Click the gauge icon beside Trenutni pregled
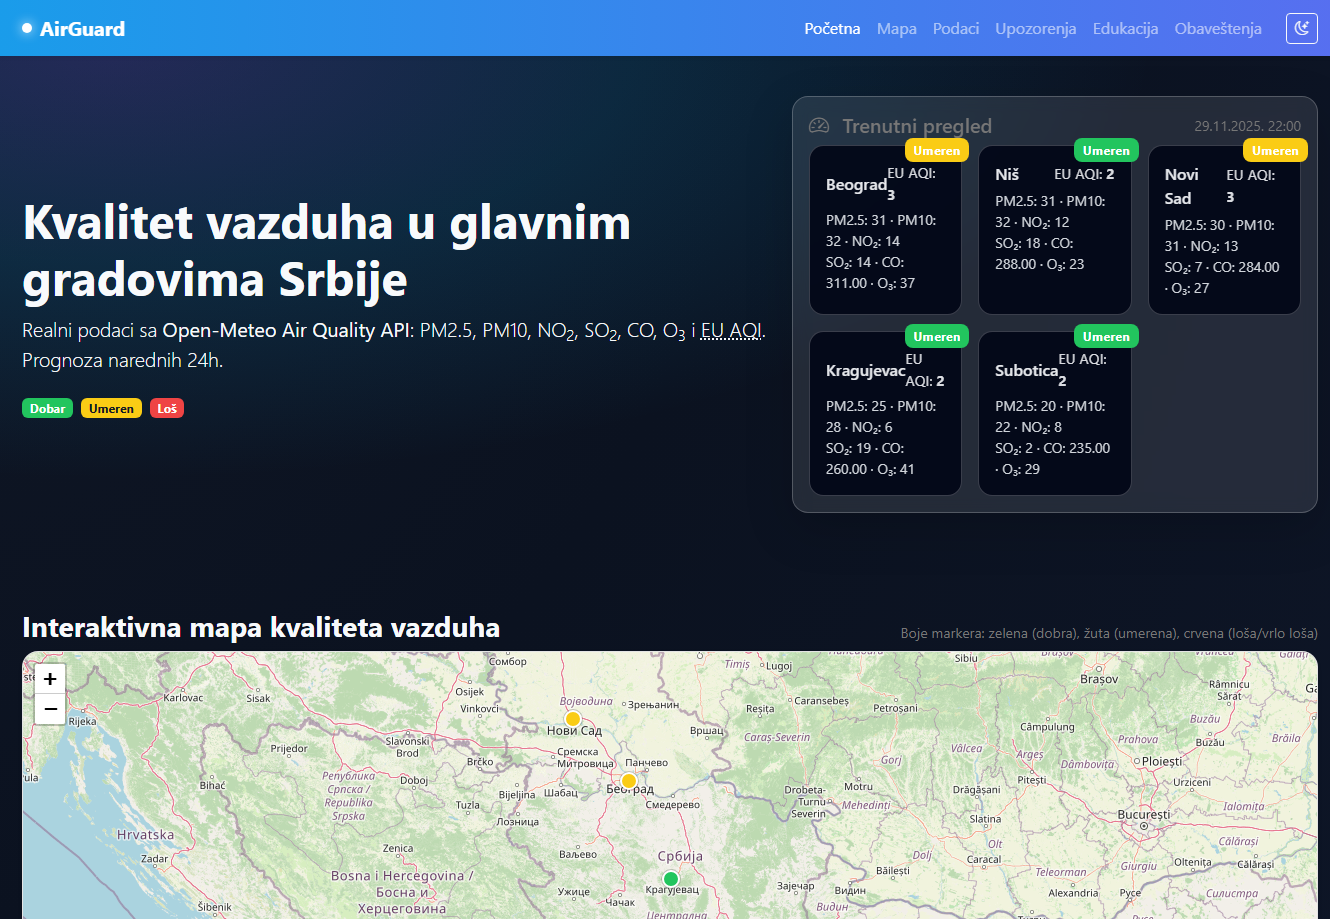This screenshot has width=1330, height=919. click(820, 126)
